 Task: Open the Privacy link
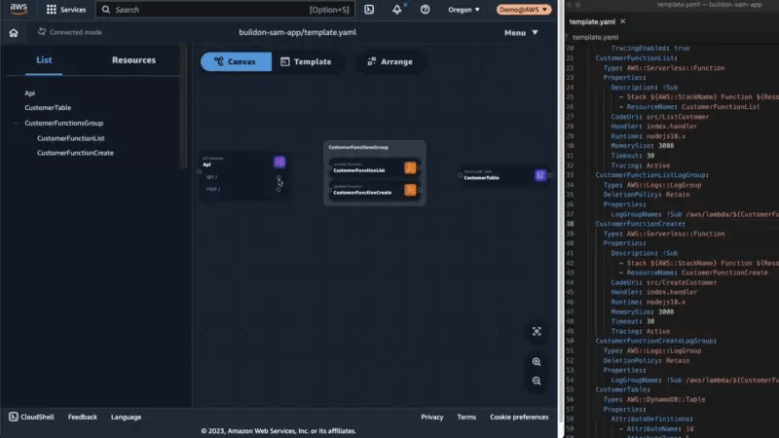click(x=432, y=417)
